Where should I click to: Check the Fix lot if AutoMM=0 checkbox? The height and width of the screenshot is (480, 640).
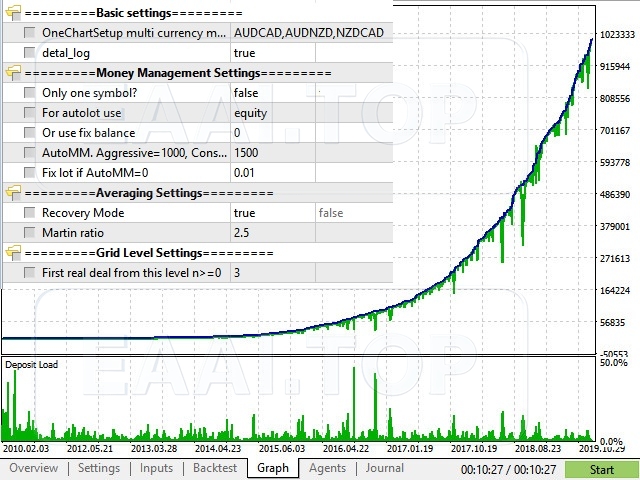[x=30, y=173]
